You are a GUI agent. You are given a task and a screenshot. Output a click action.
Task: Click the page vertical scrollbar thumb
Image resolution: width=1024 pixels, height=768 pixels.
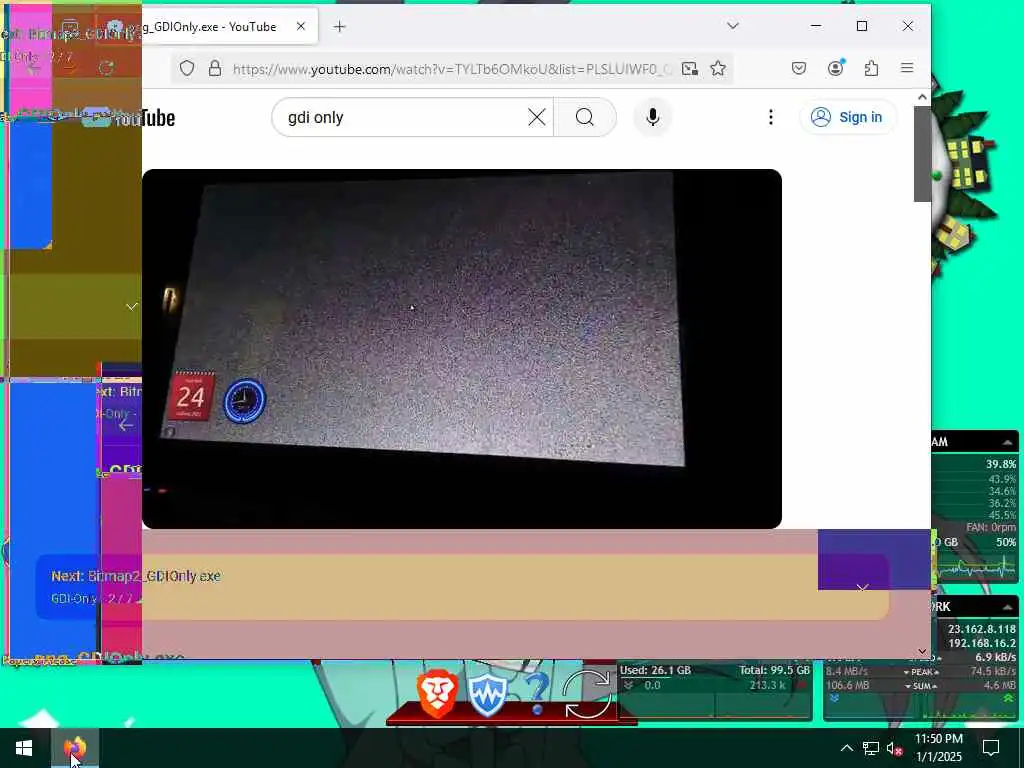922,154
